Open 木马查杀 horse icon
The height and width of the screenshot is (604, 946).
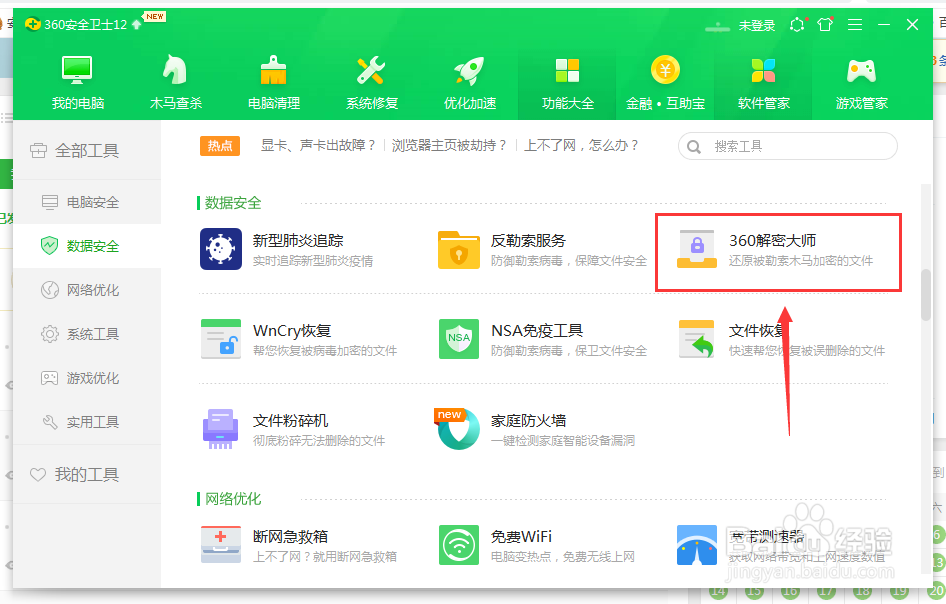(175, 70)
